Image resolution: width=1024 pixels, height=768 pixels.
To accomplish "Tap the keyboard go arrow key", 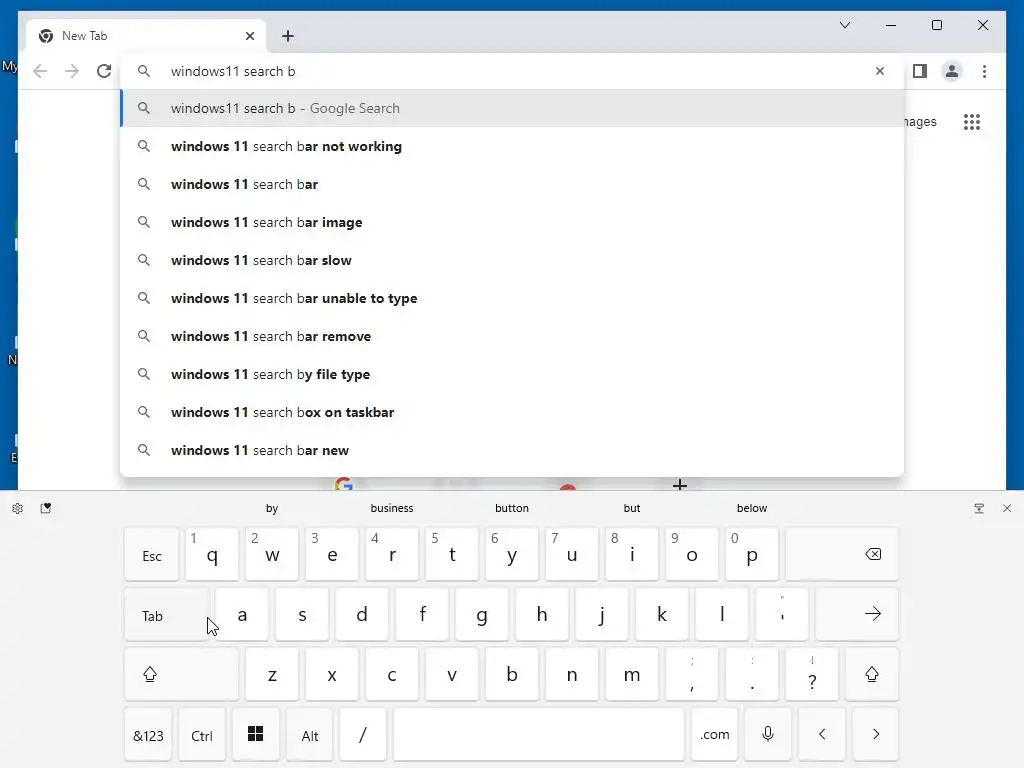I will pyautogui.click(x=857, y=614).
